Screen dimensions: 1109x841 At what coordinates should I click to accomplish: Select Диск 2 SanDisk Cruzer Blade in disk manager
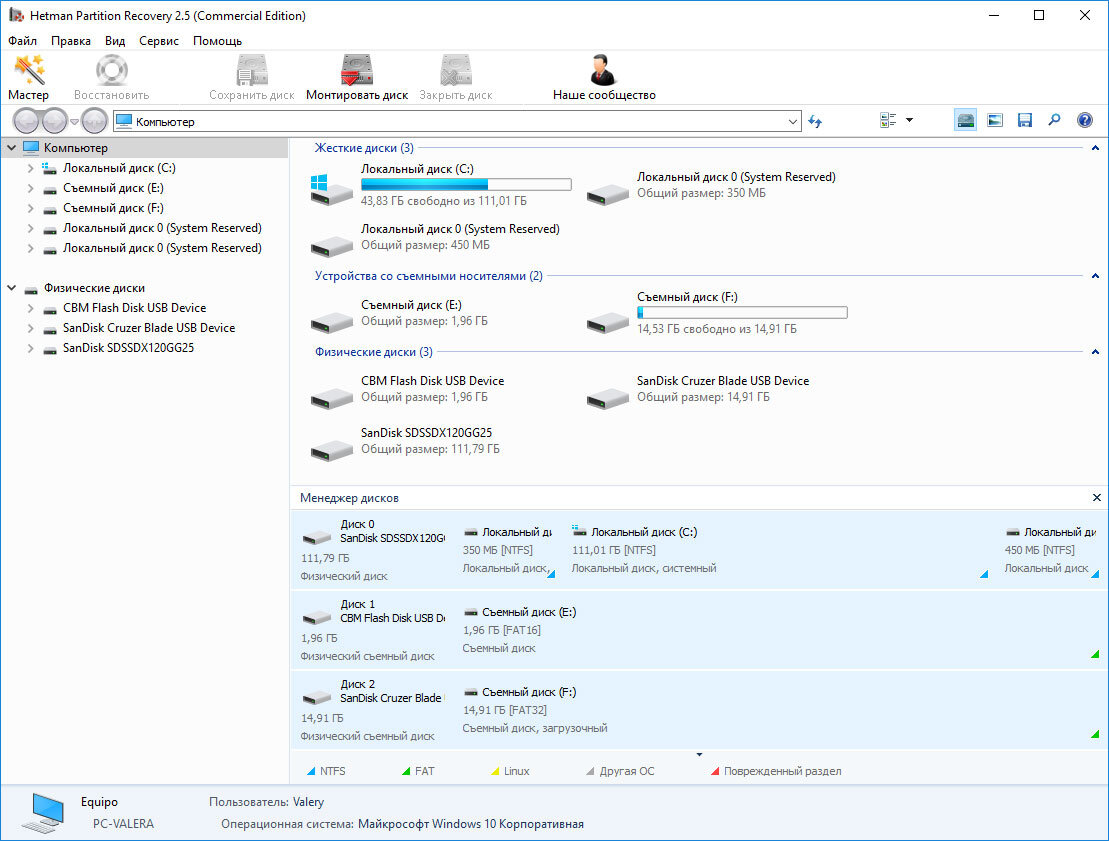tap(372, 710)
